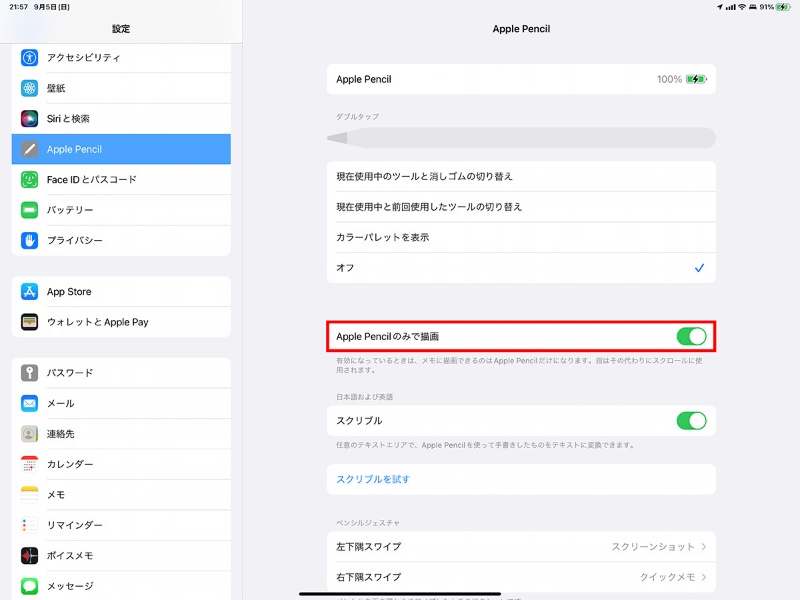Tap the Accessibility icon in sidebar
This screenshot has height=600, width=800.
(x=30, y=58)
